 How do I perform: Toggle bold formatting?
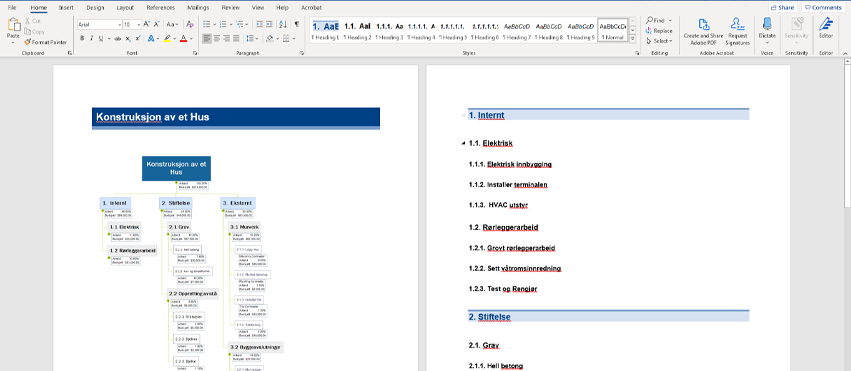82,39
